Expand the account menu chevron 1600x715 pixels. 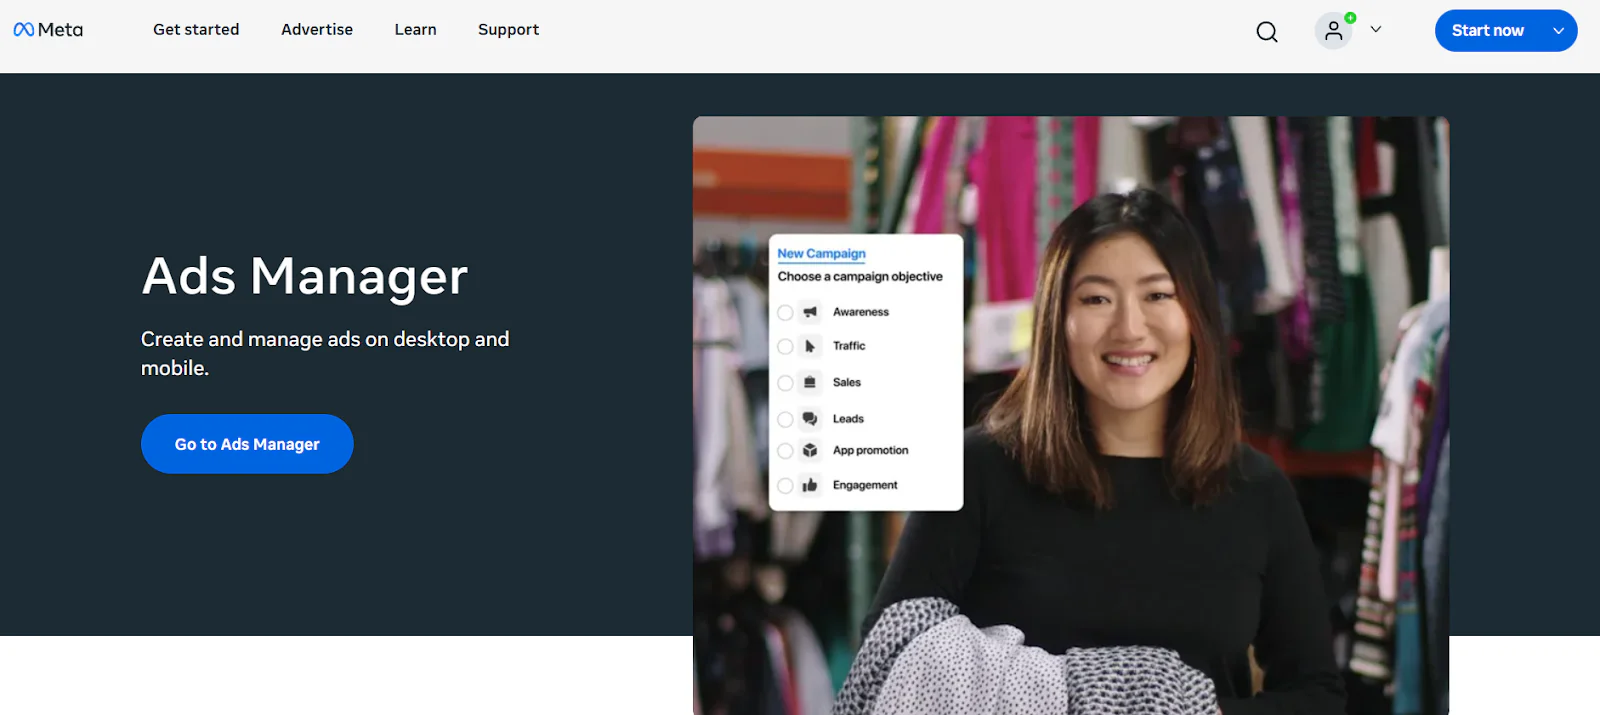coord(1376,30)
